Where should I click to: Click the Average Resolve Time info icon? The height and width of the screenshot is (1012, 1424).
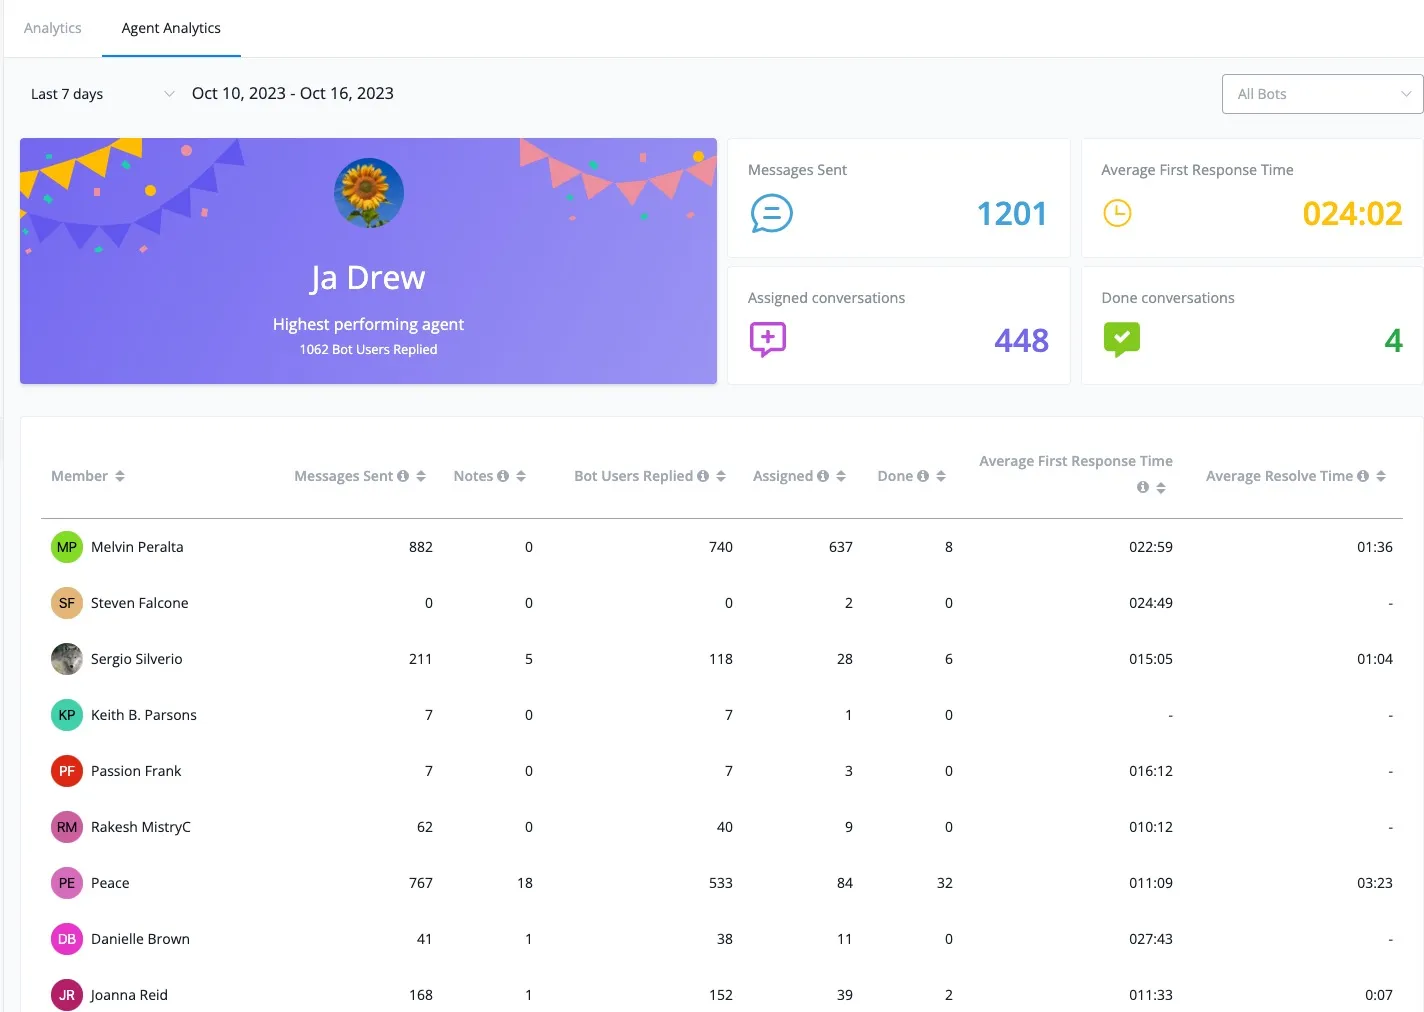[x=1363, y=476]
